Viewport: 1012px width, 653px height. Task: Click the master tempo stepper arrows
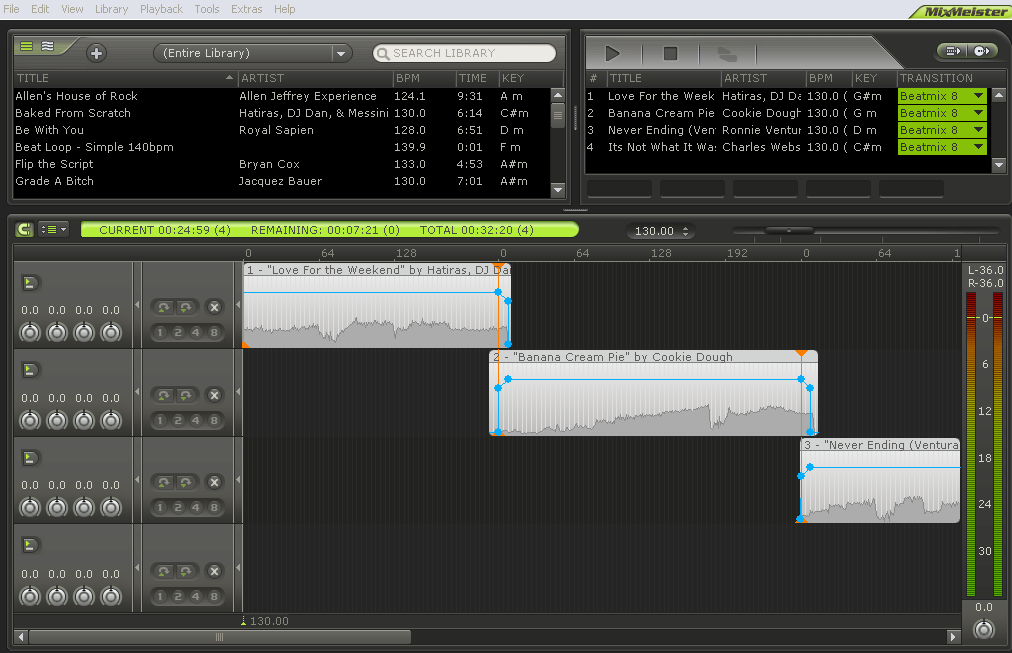click(x=685, y=231)
